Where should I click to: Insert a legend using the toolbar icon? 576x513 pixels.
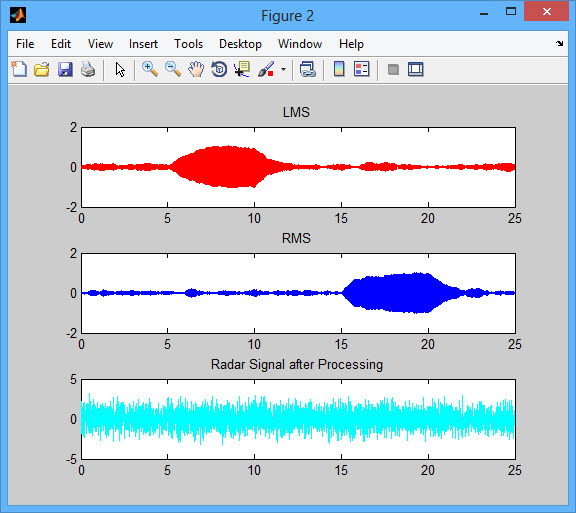(361, 69)
